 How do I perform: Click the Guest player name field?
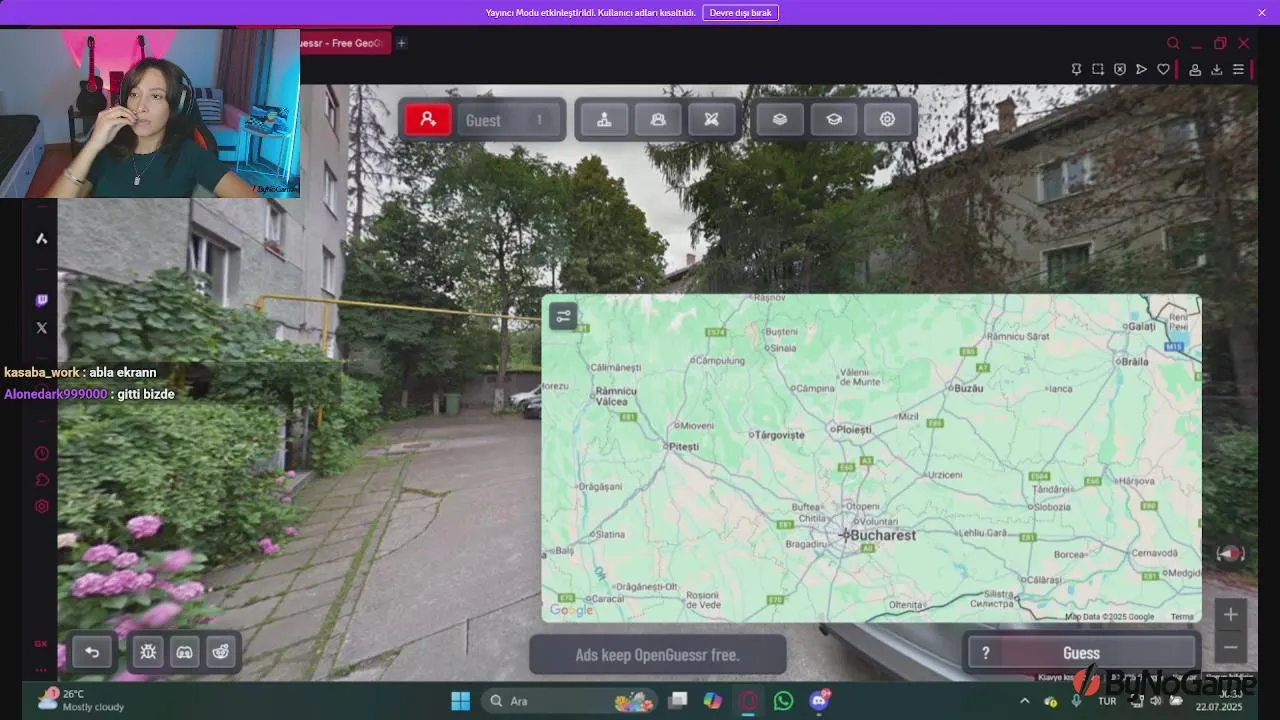[509, 120]
